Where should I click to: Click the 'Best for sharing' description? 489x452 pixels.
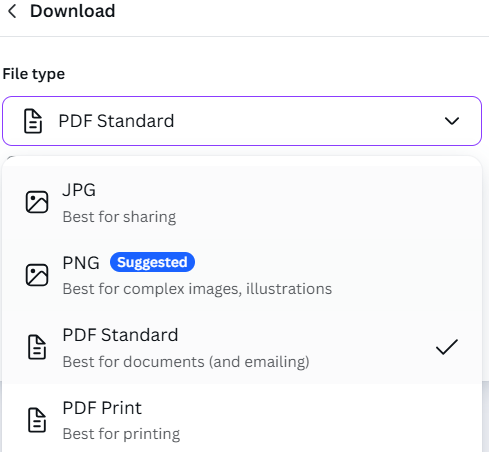point(119,217)
